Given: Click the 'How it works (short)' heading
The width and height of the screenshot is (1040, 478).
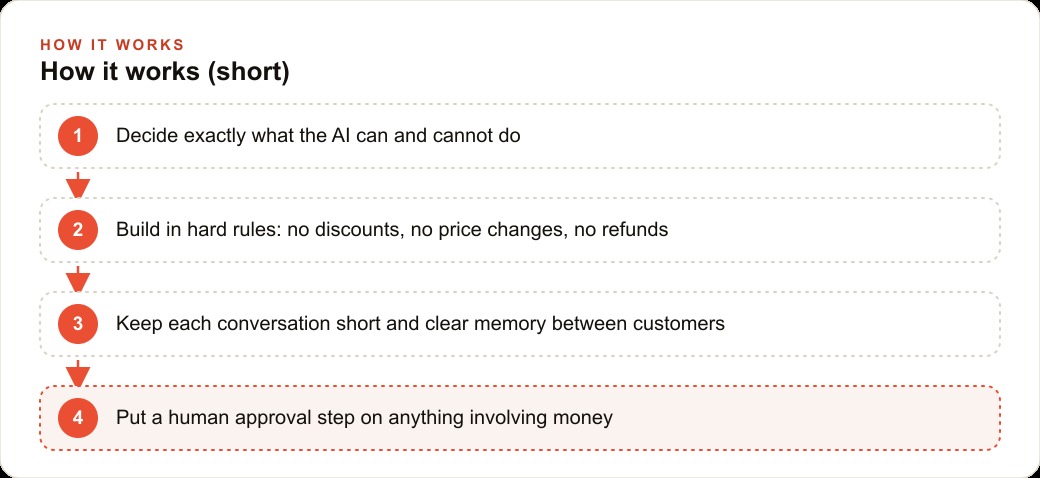Looking at the screenshot, I should coord(165,72).
